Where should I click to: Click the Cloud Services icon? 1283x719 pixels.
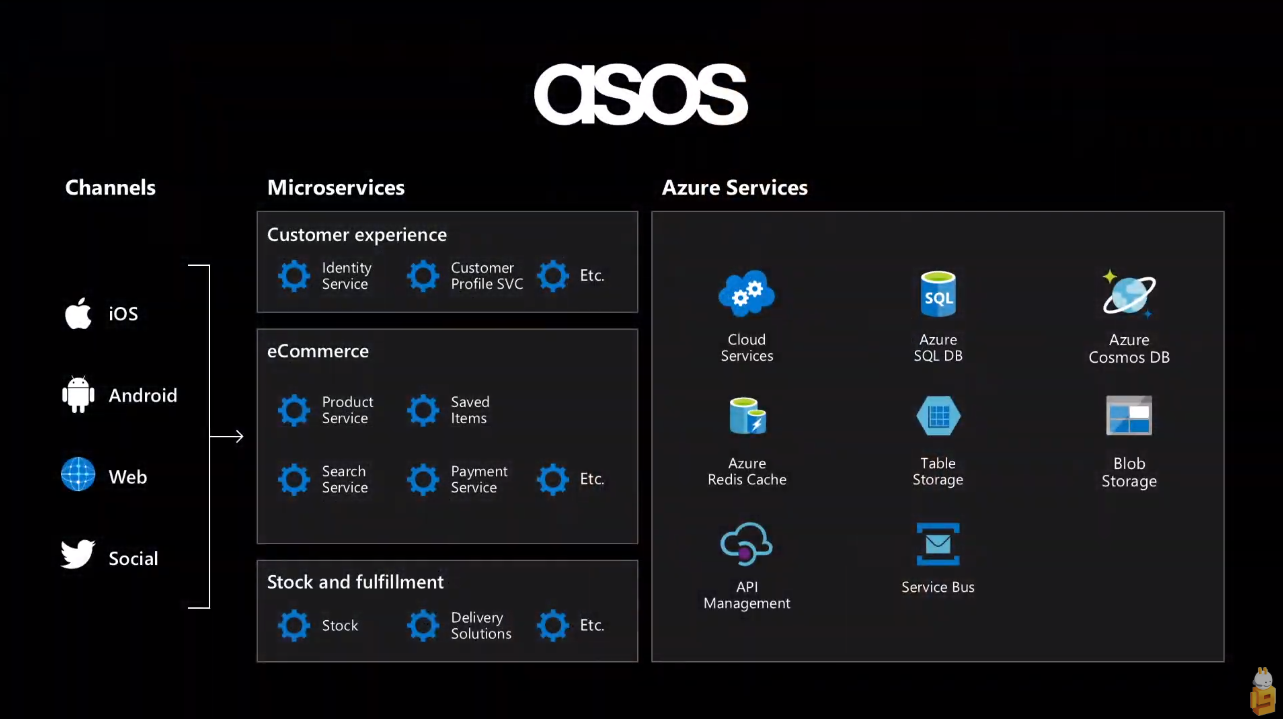click(x=747, y=294)
